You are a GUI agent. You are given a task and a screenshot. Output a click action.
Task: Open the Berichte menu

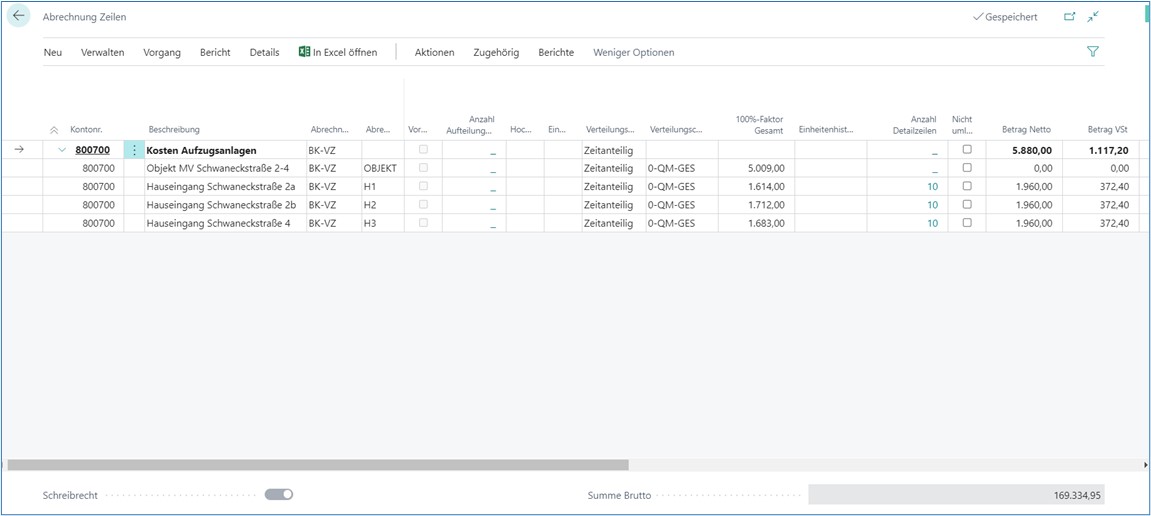[x=556, y=52]
